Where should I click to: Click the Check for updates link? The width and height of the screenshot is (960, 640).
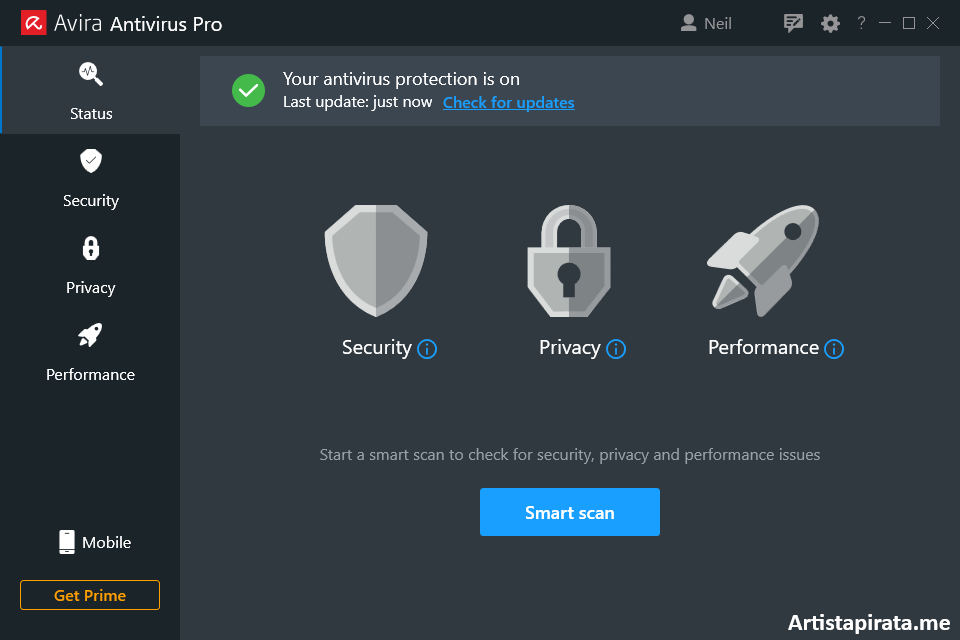508,101
